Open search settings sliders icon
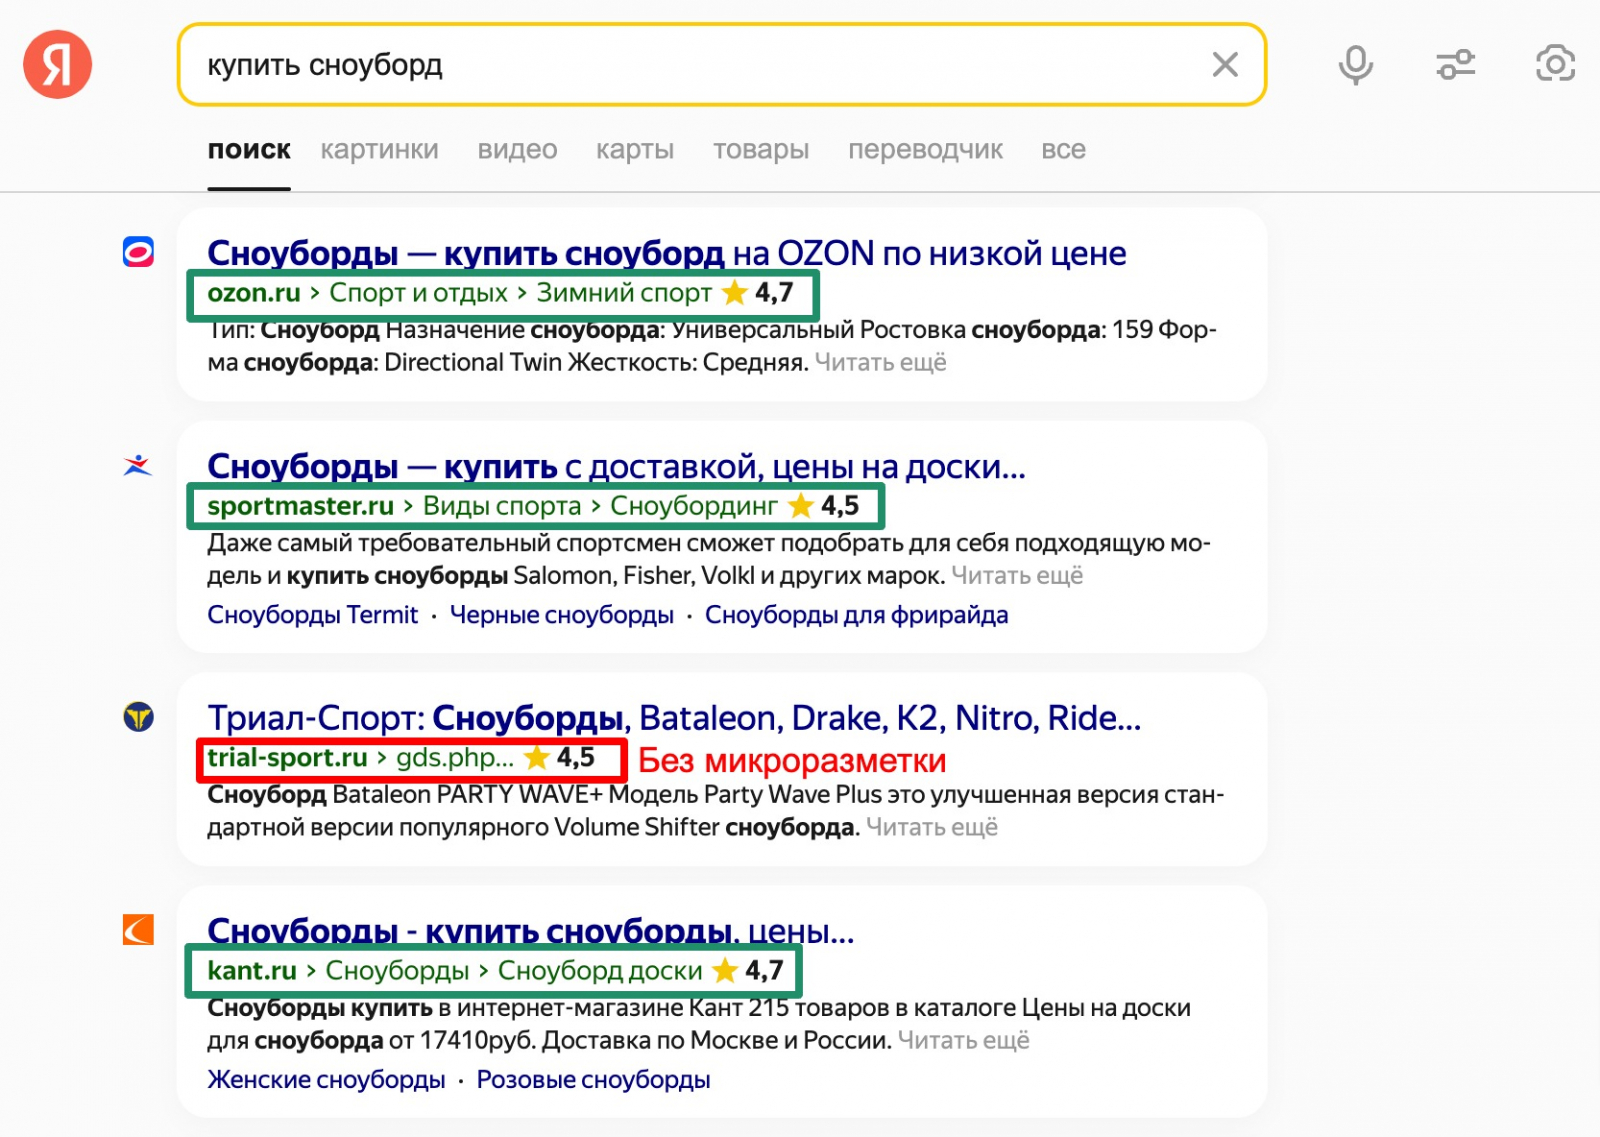Viewport: 1600px width, 1137px height. click(1455, 65)
